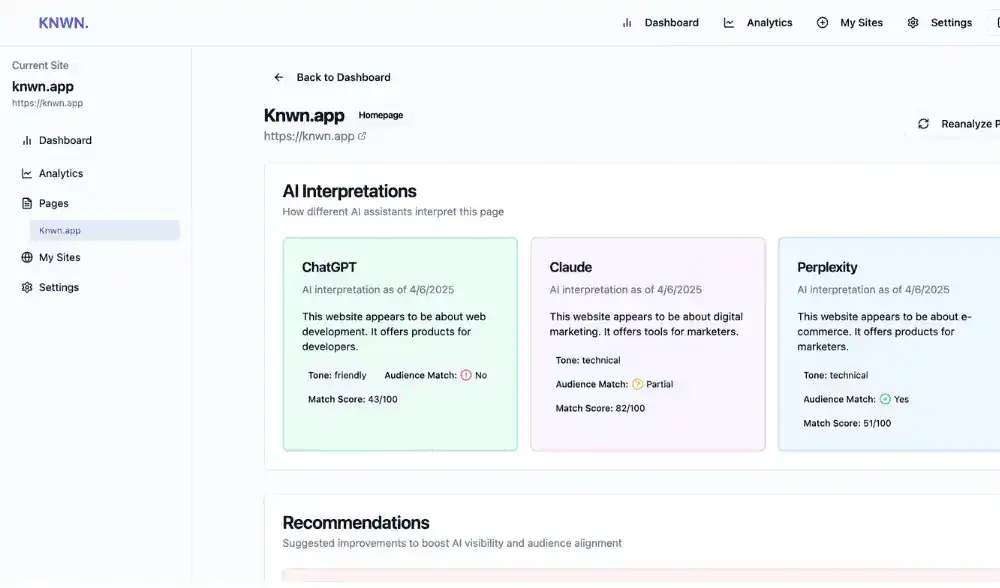Click the bar chart icon beside Dashboard in top nav
Image resolution: width=1000 pixels, height=588 pixels.
click(x=627, y=23)
